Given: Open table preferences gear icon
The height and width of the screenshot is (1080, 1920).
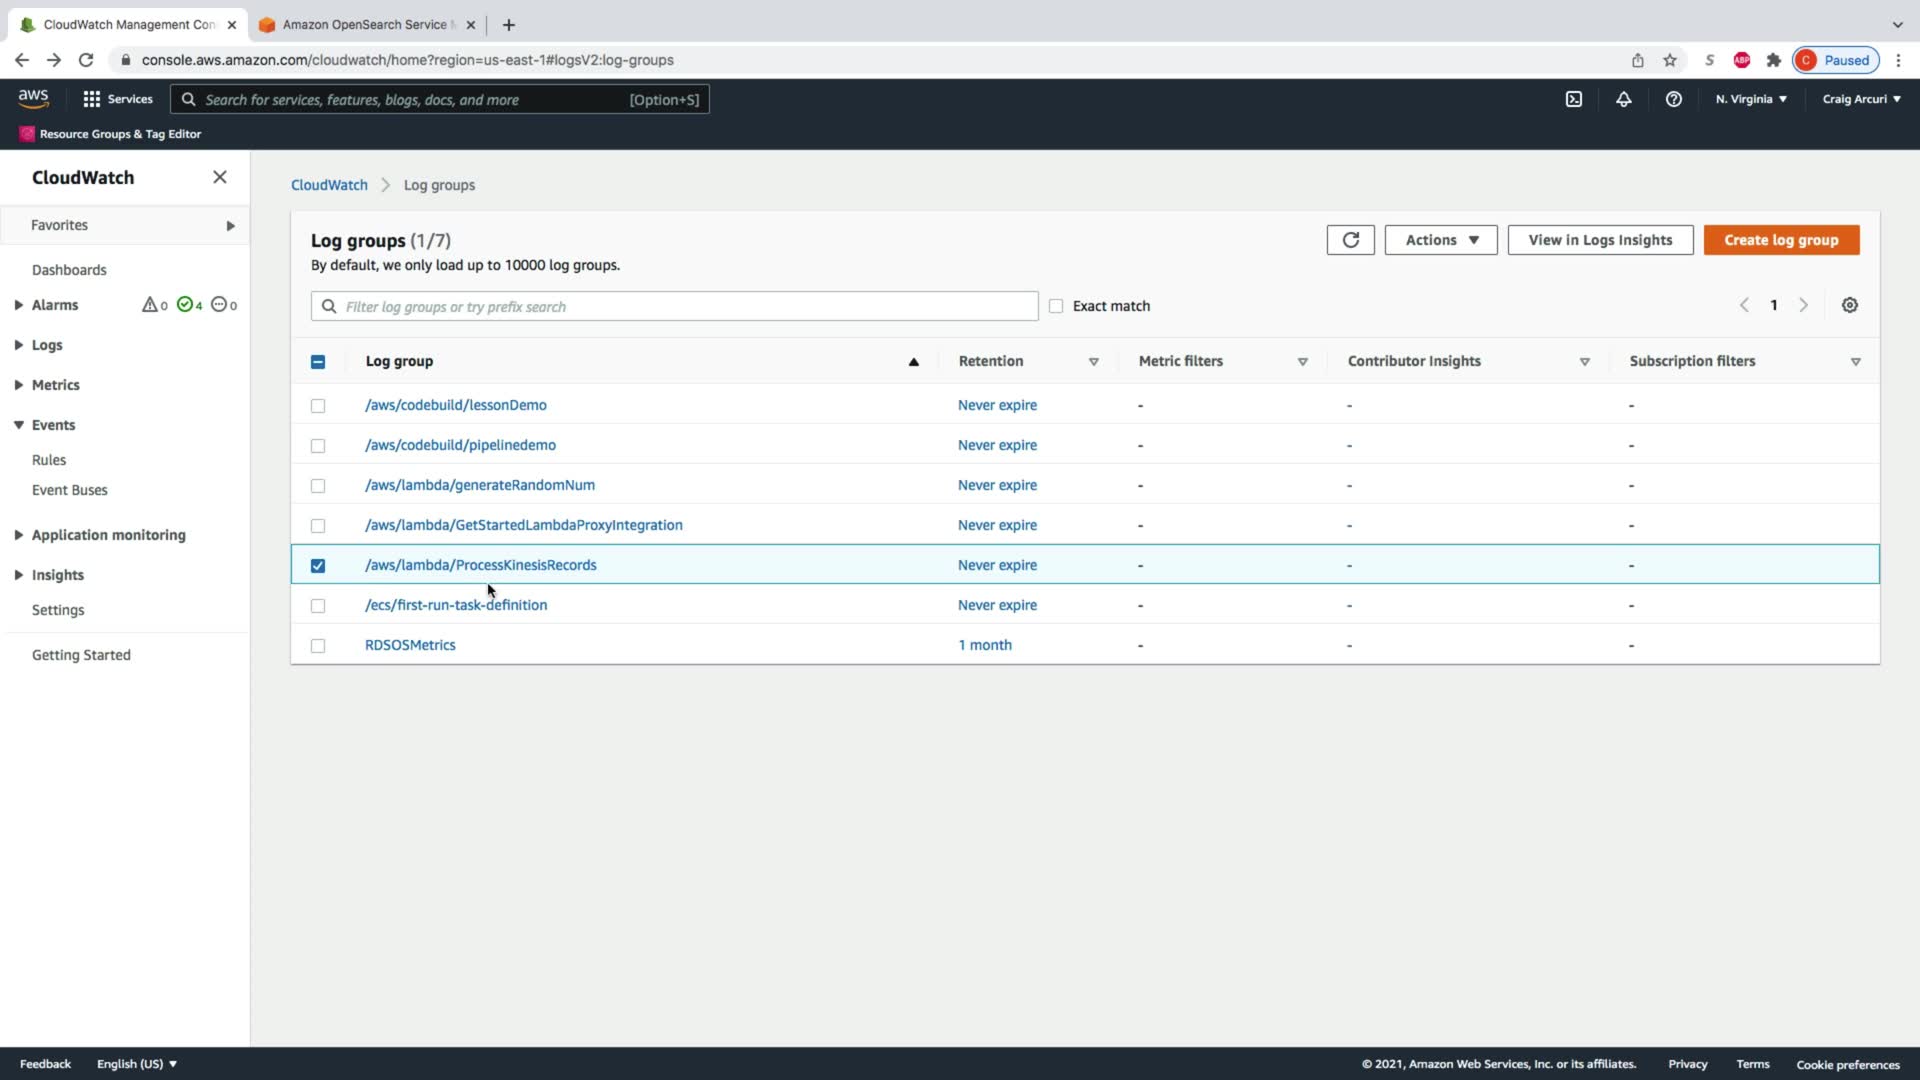Looking at the screenshot, I should click(1849, 306).
